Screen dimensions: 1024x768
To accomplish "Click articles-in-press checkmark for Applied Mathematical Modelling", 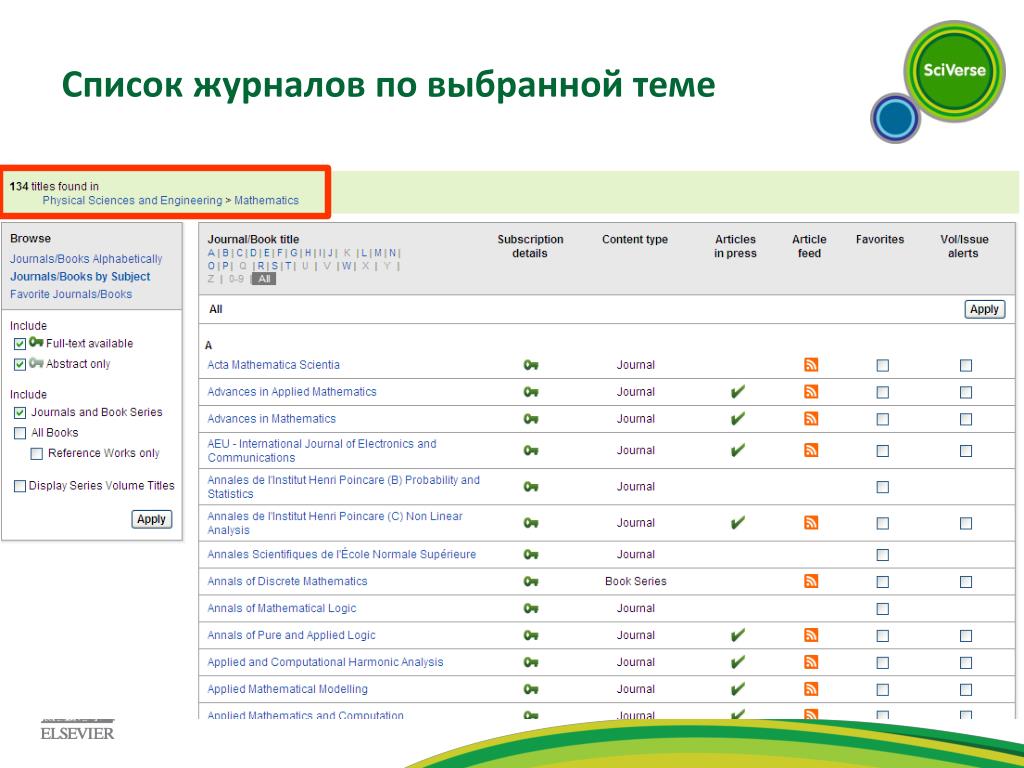I will tap(737, 689).
